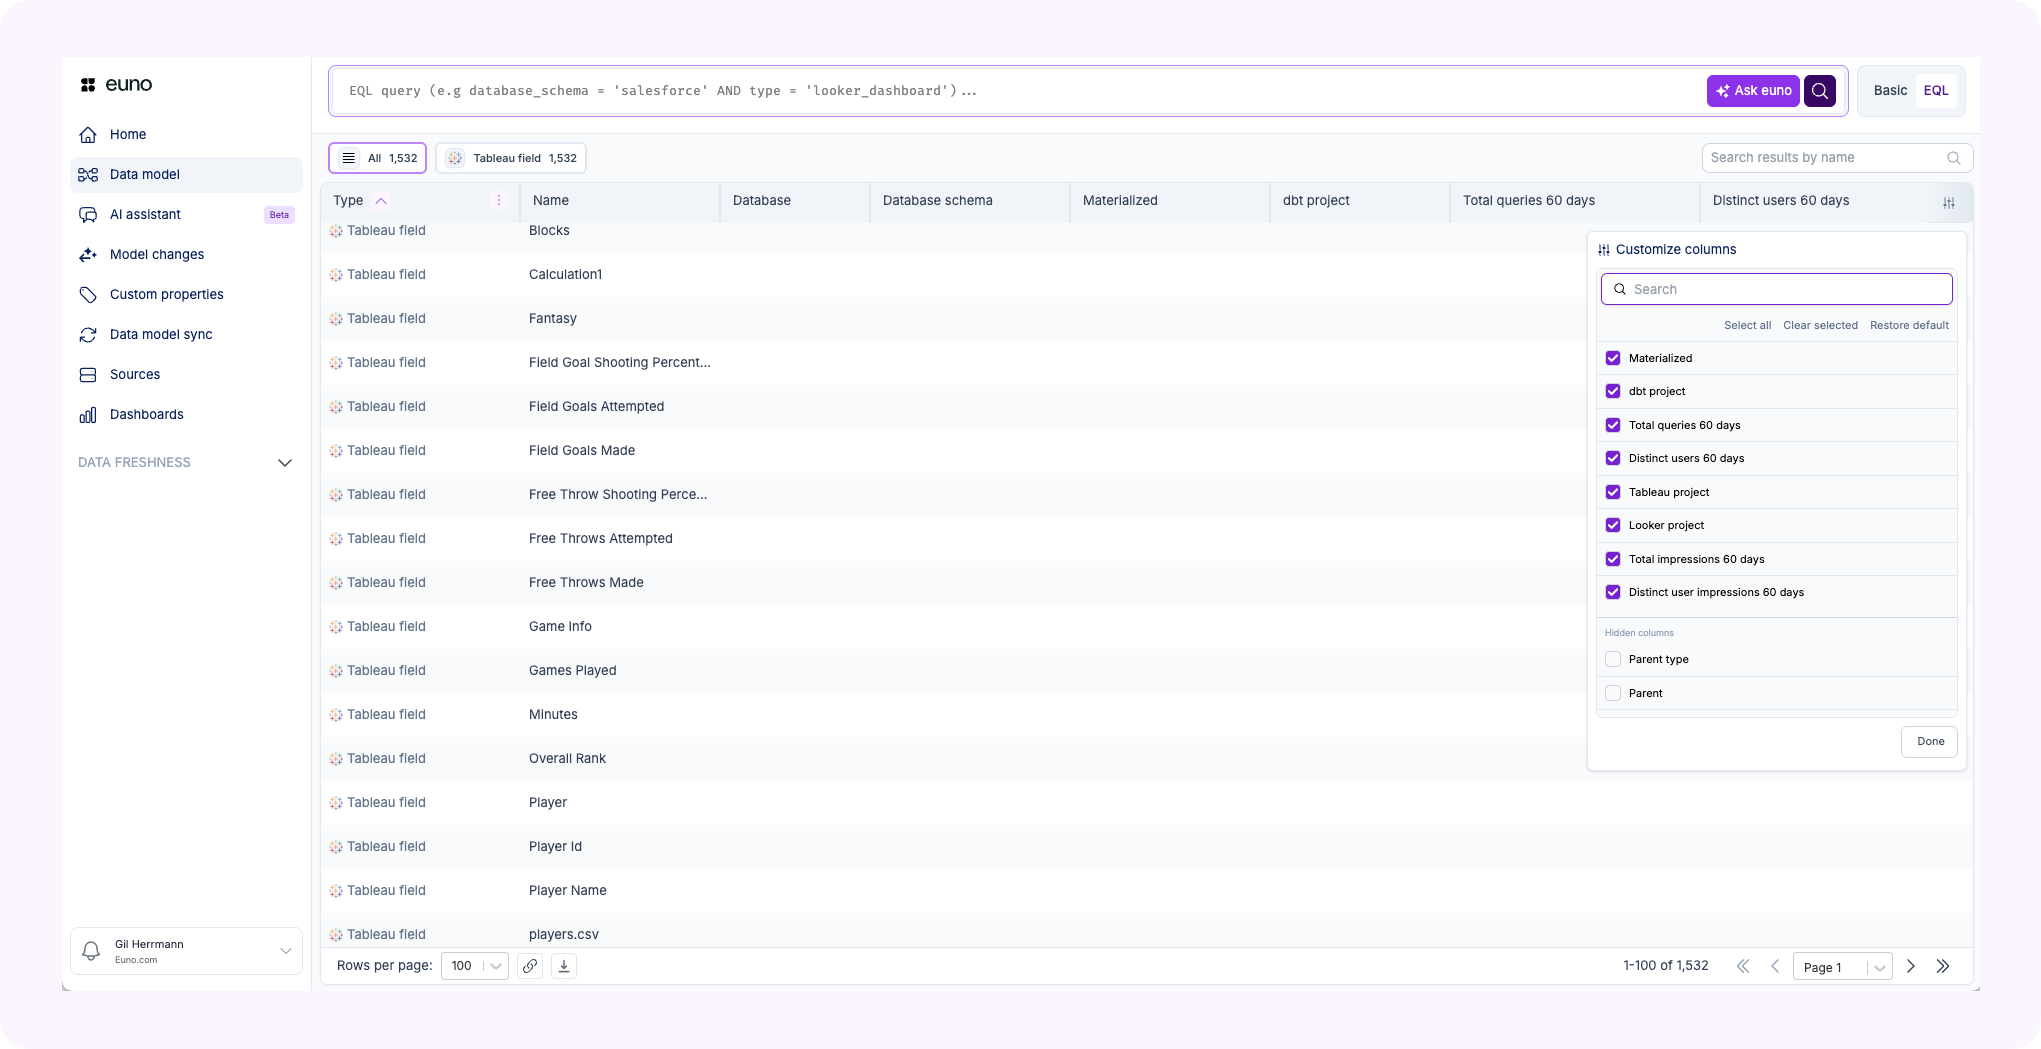Uncheck the Materialized column checkbox
2041x1049 pixels.
[1613, 358]
